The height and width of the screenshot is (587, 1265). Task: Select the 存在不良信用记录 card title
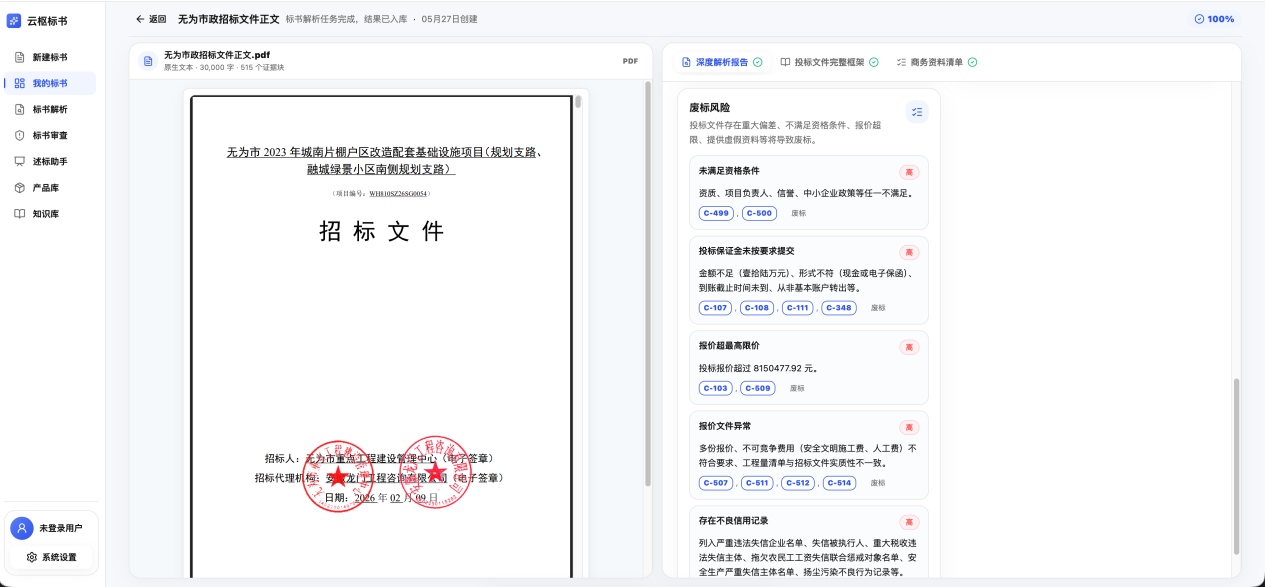click(733, 521)
